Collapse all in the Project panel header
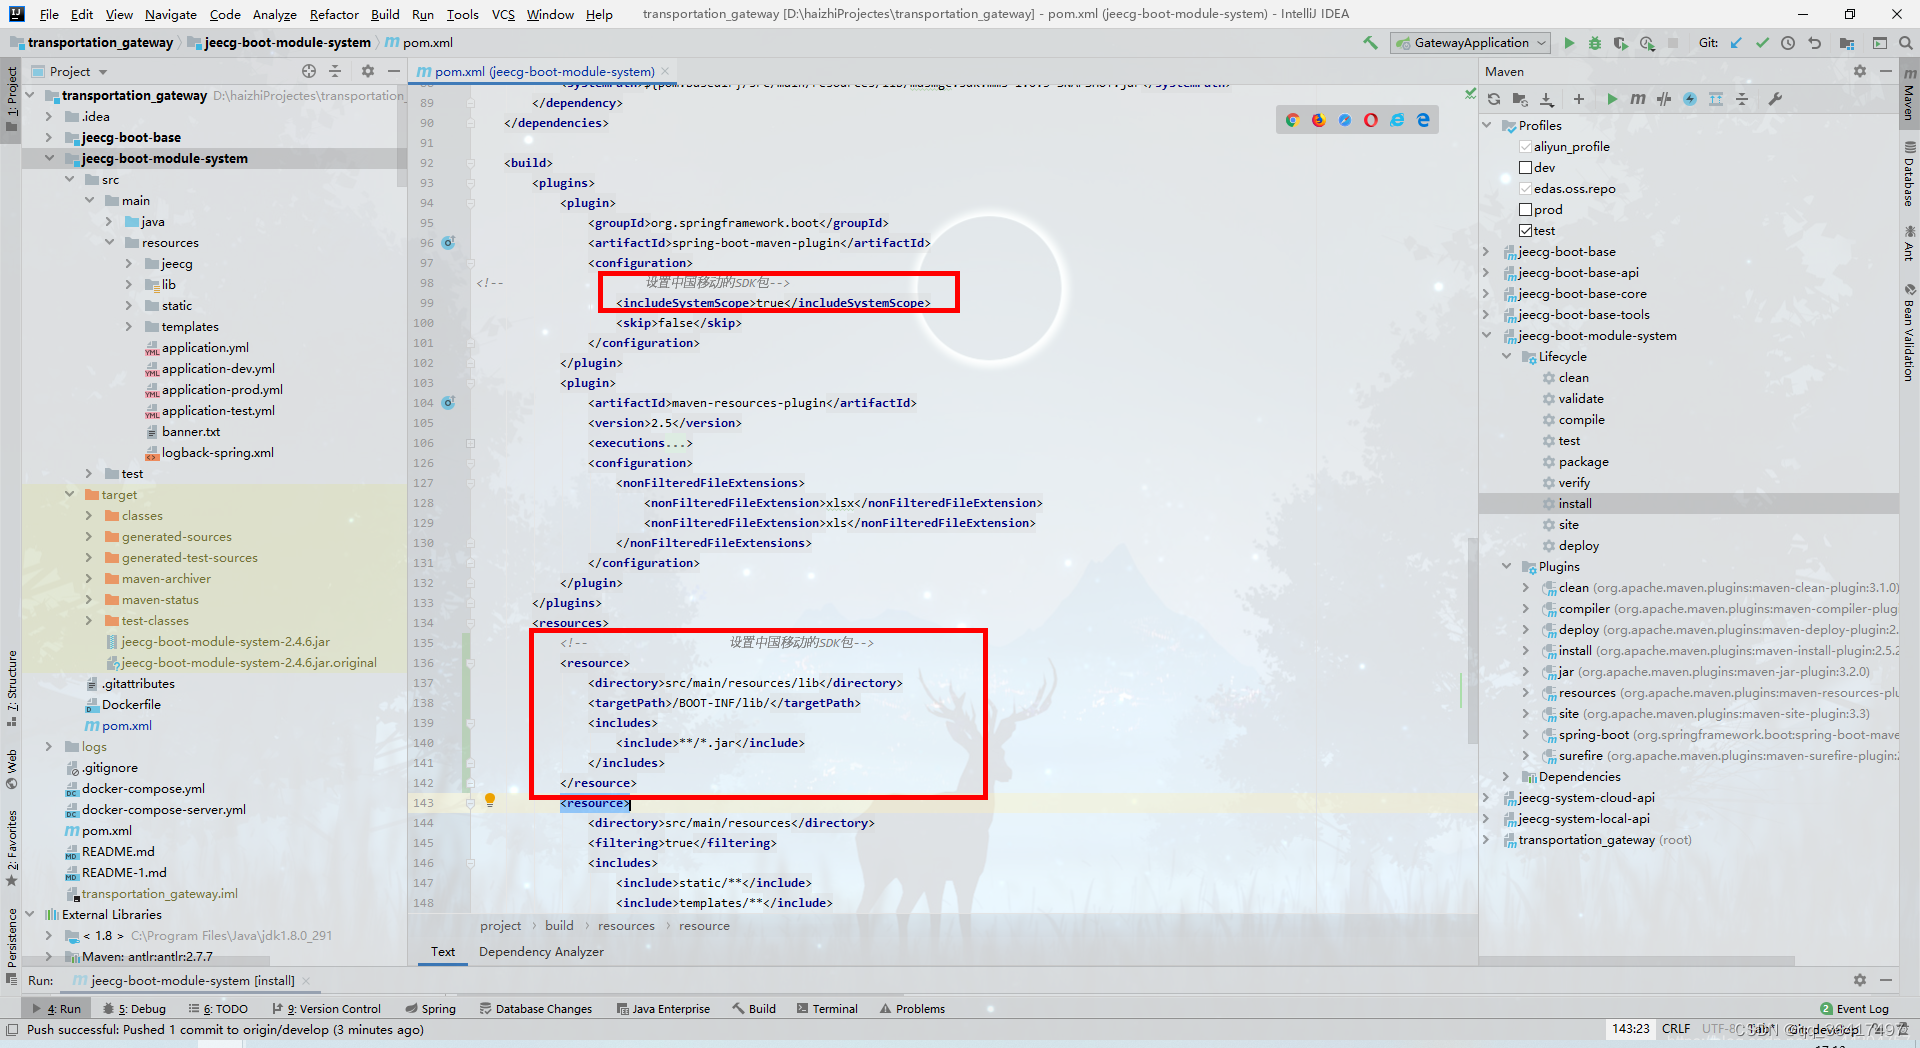This screenshot has height=1048, width=1920. (335, 71)
